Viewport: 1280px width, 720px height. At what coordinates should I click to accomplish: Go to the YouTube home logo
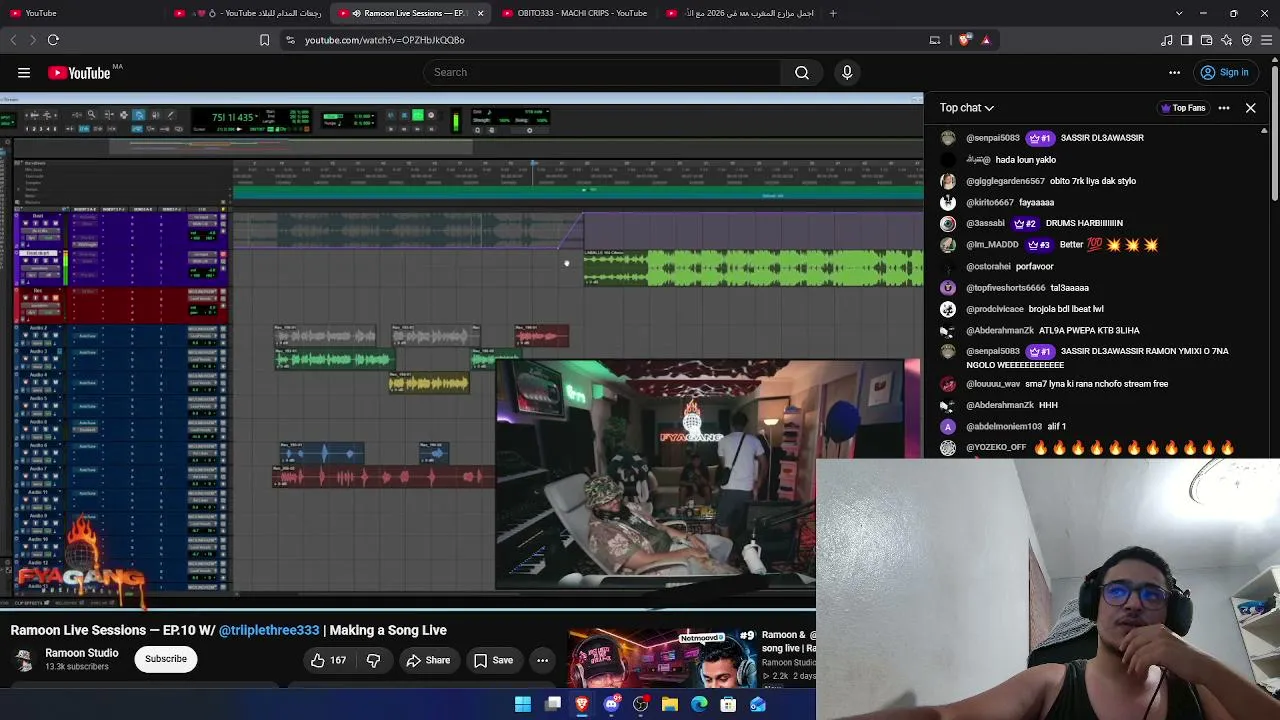[x=79, y=72]
